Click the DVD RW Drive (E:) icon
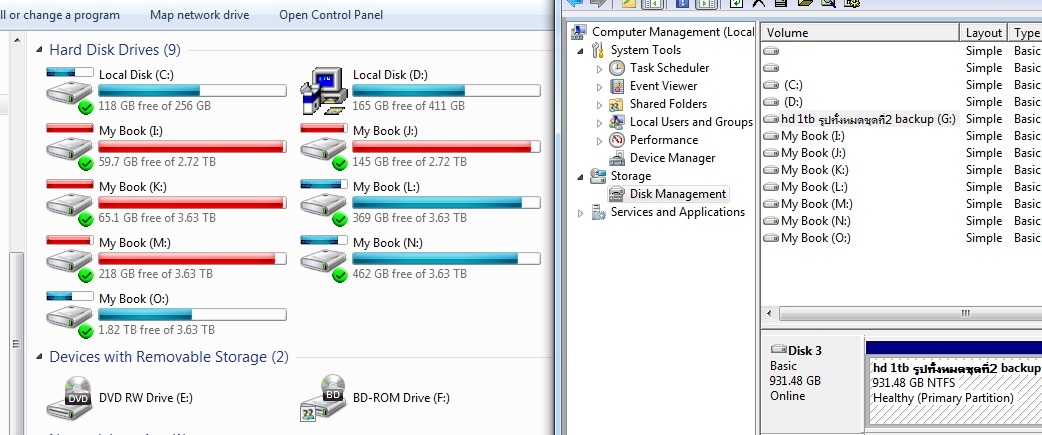The image size is (1042, 435). (69, 397)
